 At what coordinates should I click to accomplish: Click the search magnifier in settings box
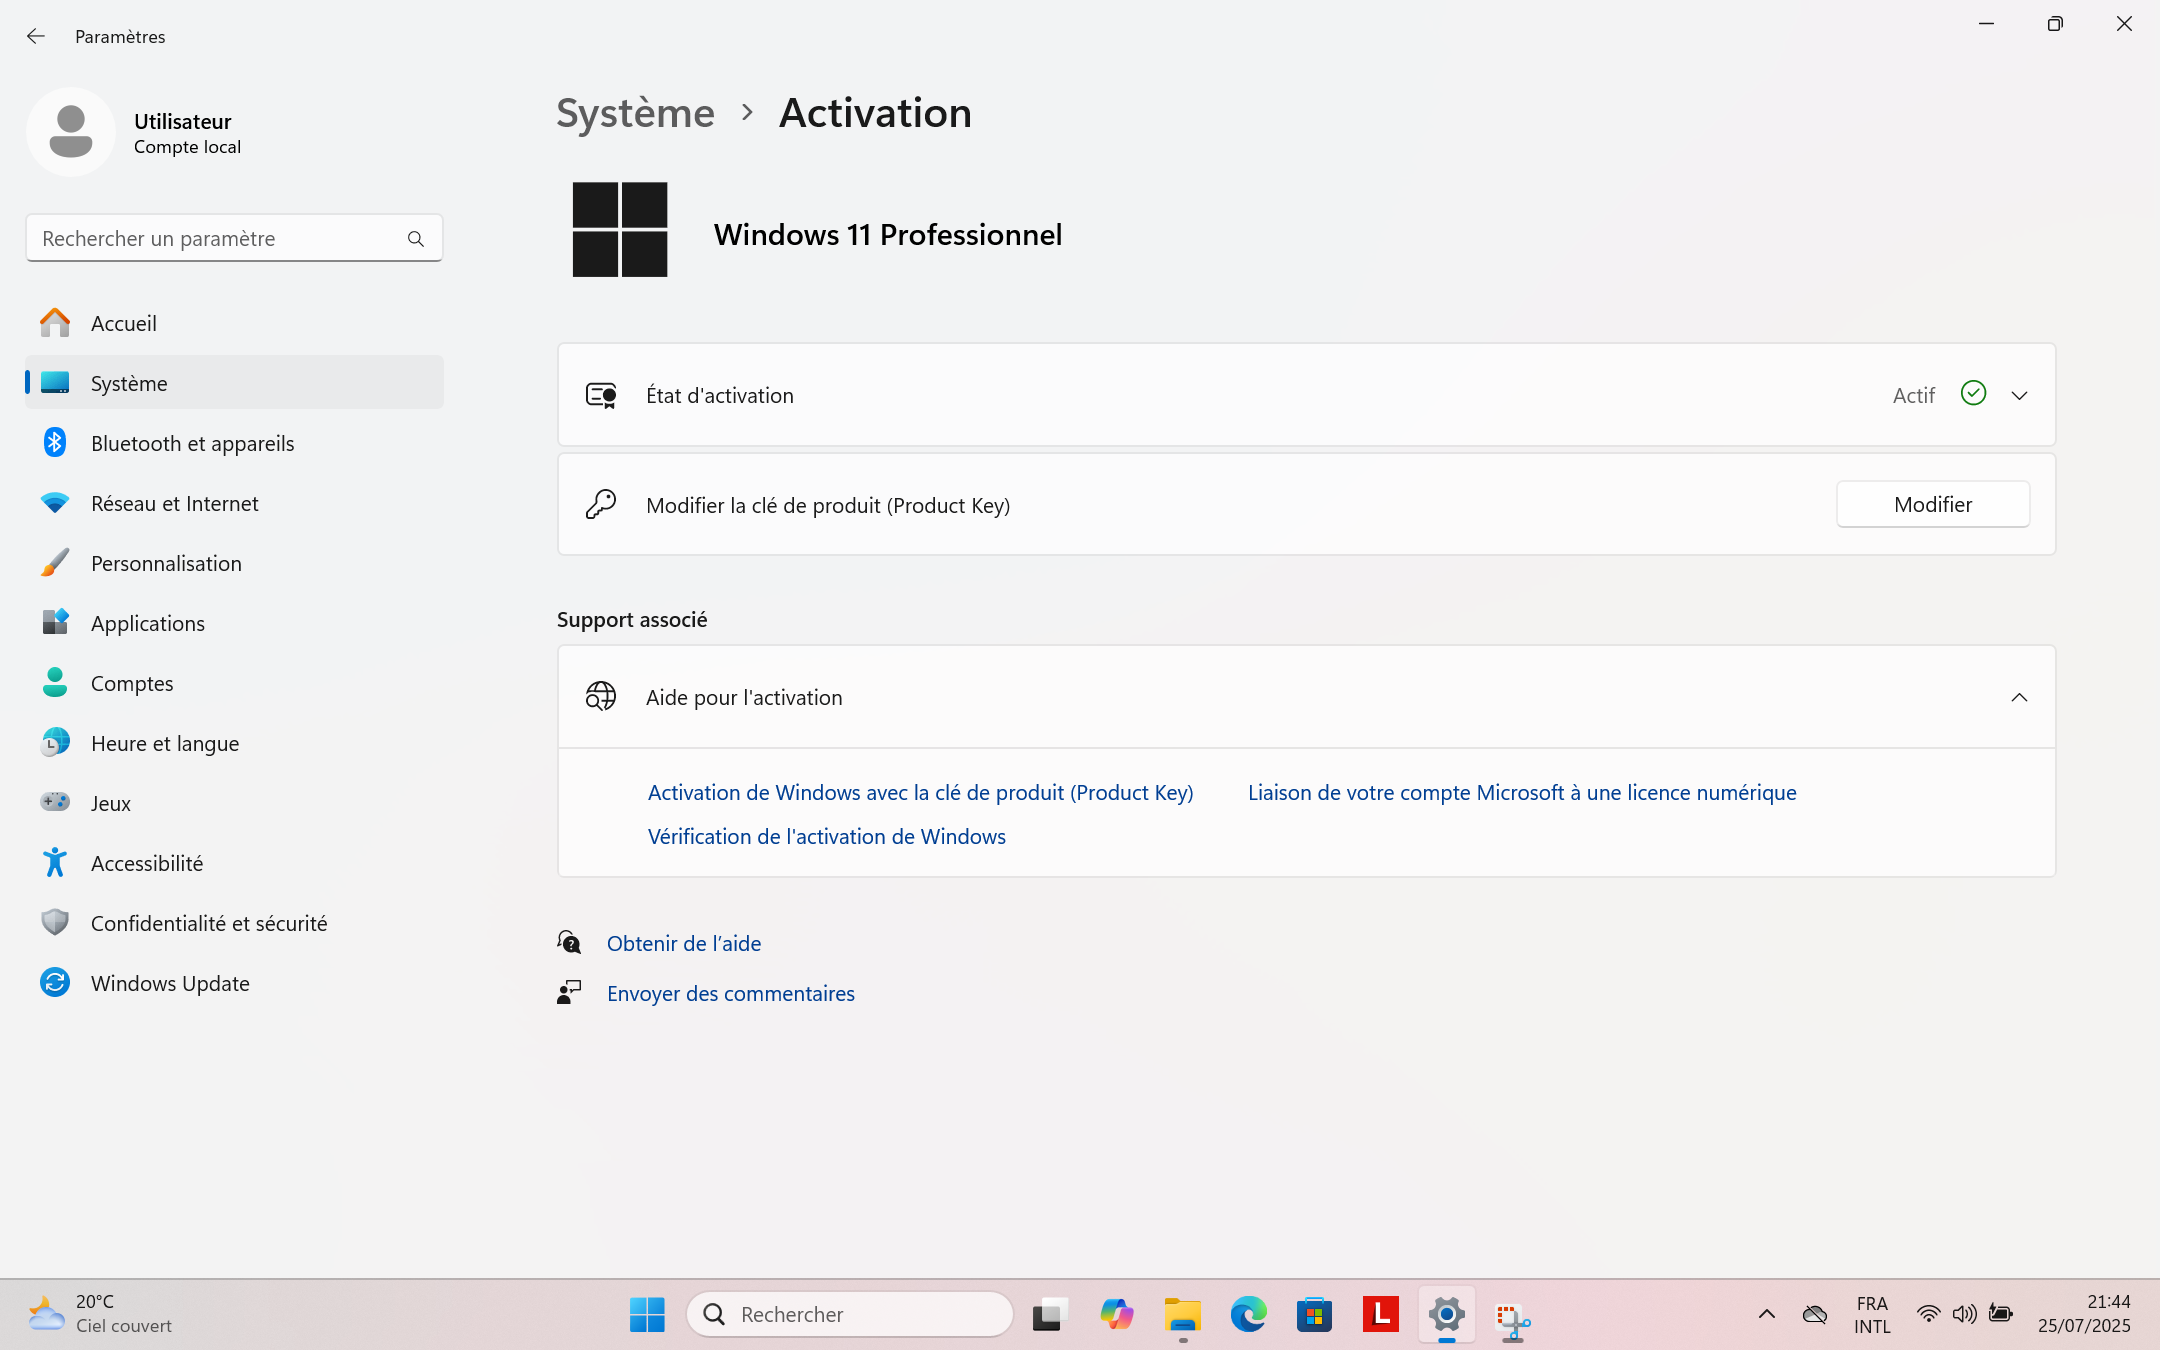416,239
